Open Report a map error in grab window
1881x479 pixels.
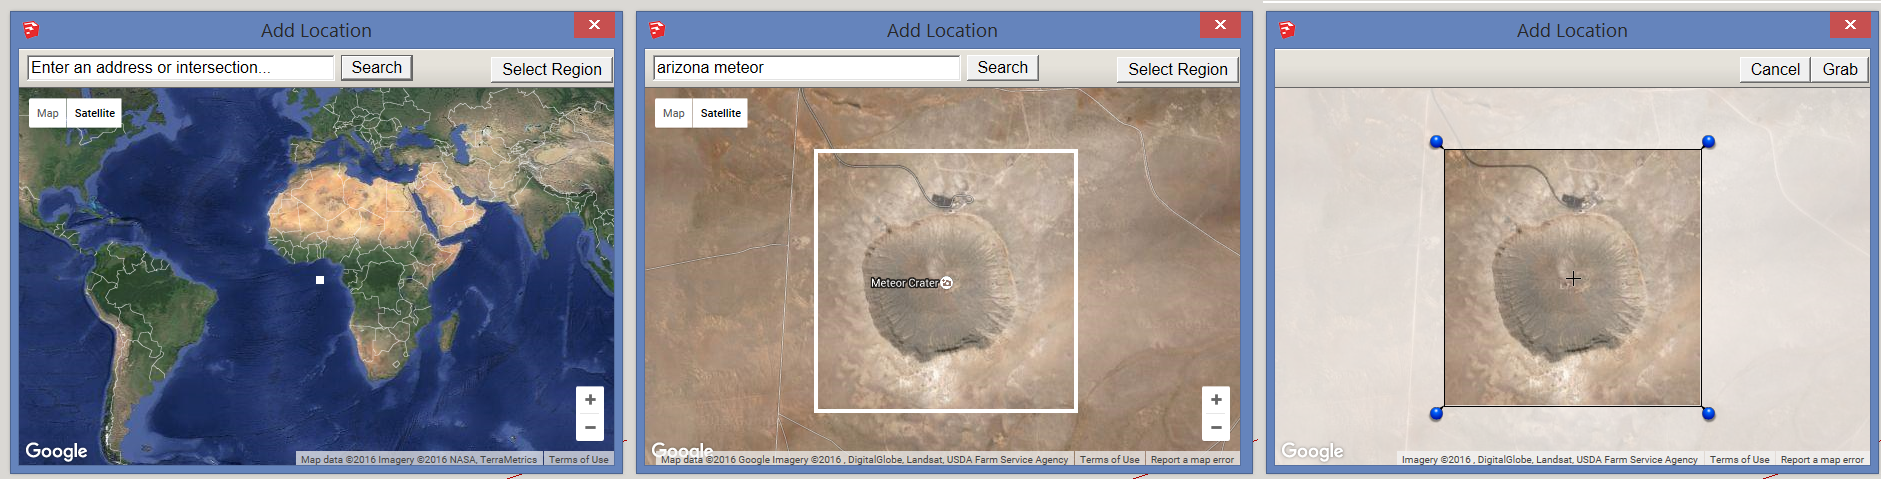click(x=1821, y=460)
